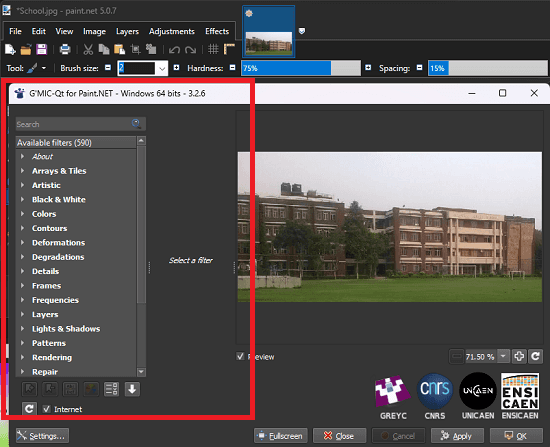Screen dimensions: 550x447
Task: Click the Hardness 75% slider
Action: coord(301,68)
